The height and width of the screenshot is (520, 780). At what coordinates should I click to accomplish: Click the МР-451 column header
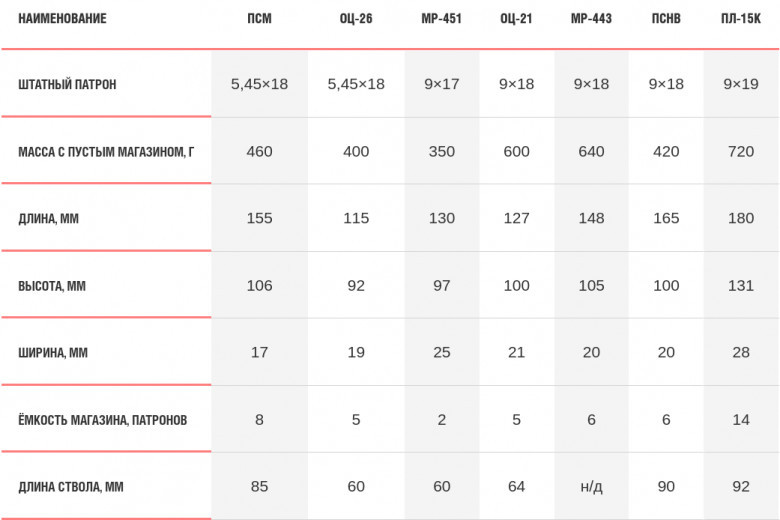tap(441, 19)
